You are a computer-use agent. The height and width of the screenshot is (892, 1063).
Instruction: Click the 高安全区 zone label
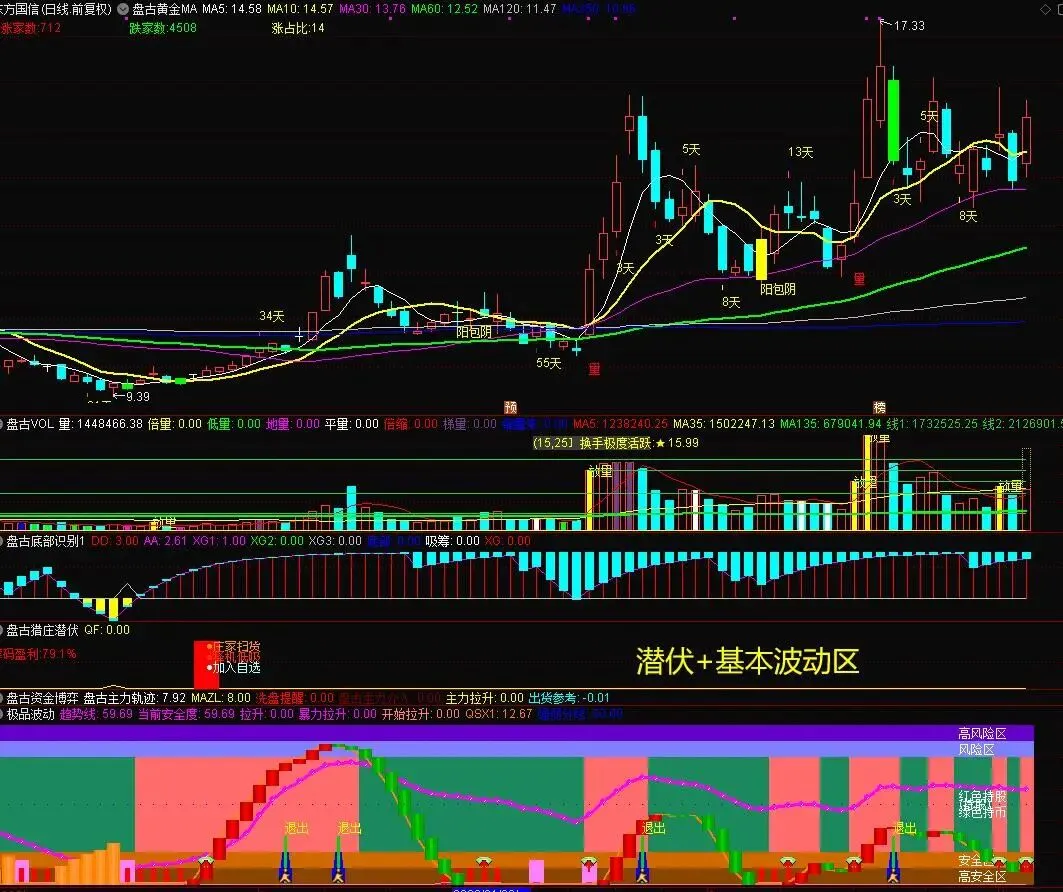click(982, 877)
